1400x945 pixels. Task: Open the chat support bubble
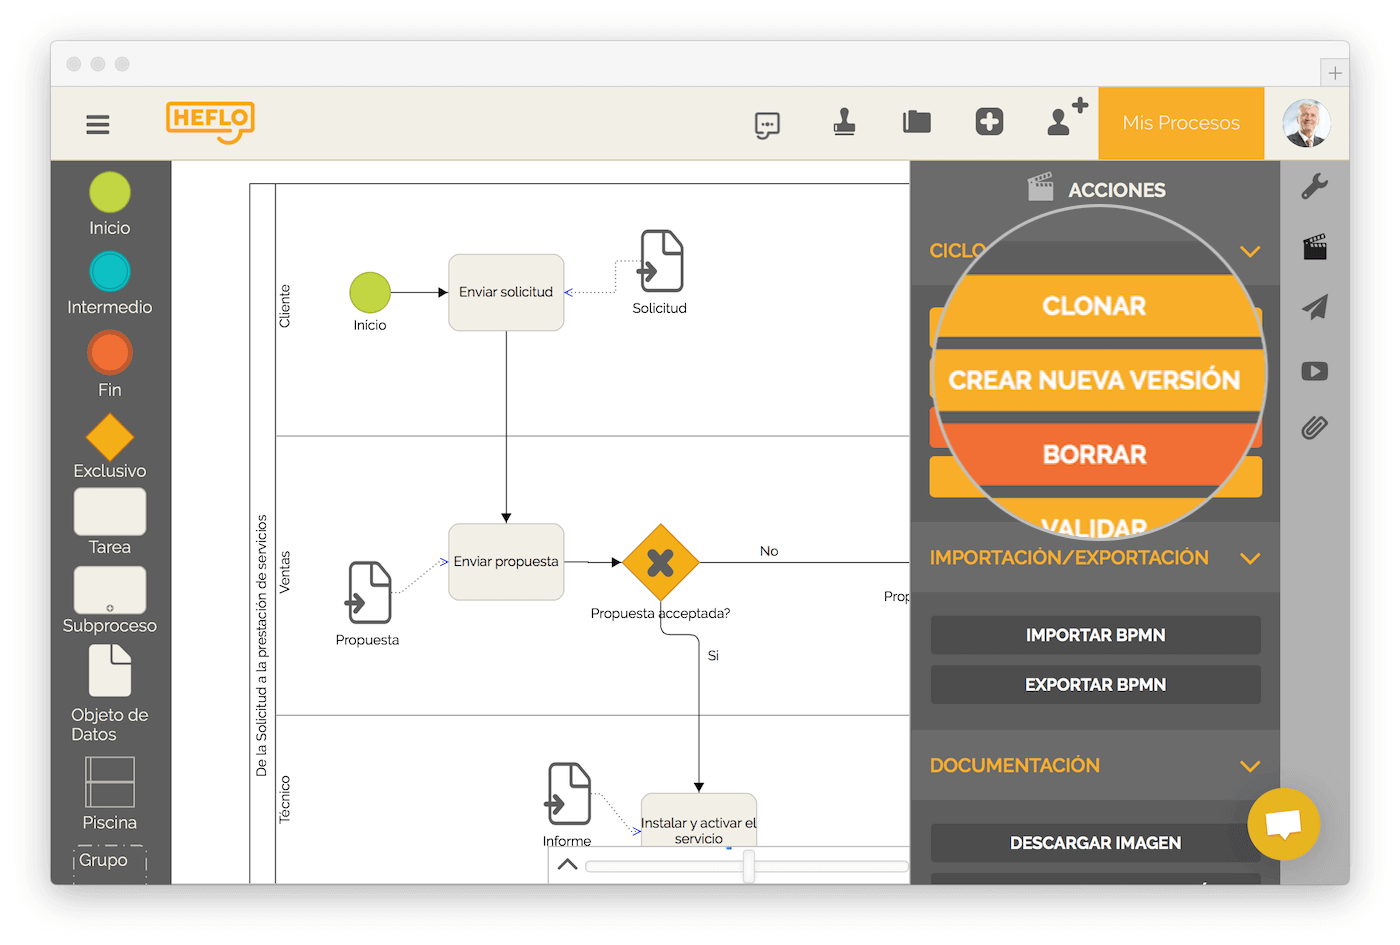coord(1284,824)
